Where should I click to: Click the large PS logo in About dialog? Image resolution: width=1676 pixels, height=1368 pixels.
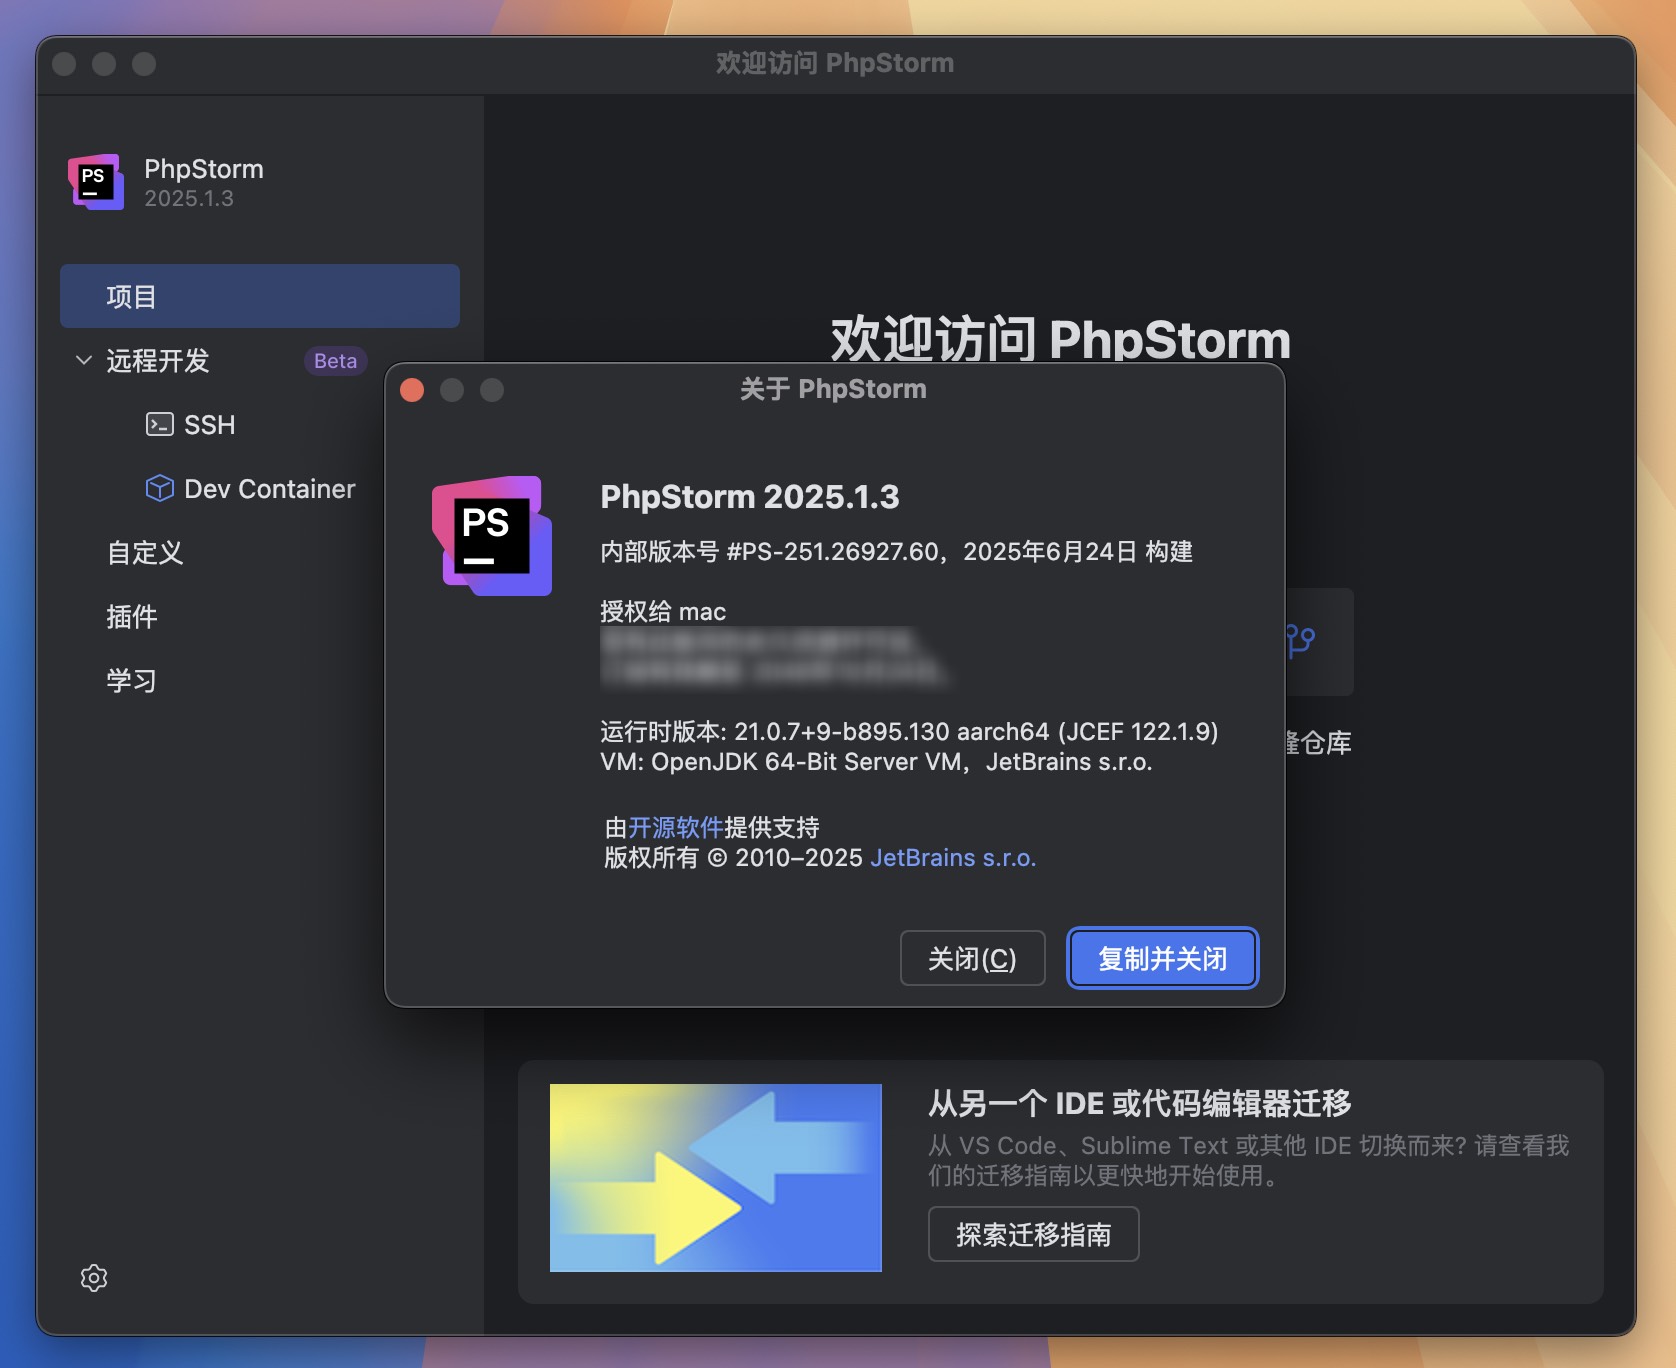tap(492, 536)
